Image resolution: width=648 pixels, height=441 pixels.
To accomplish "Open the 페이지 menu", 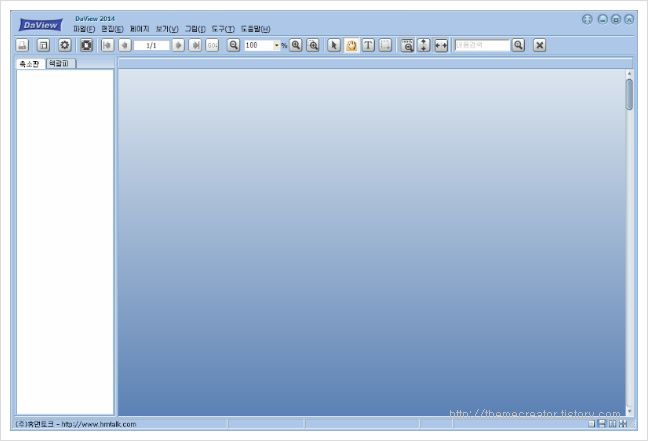I will pyautogui.click(x=139, y=29).
